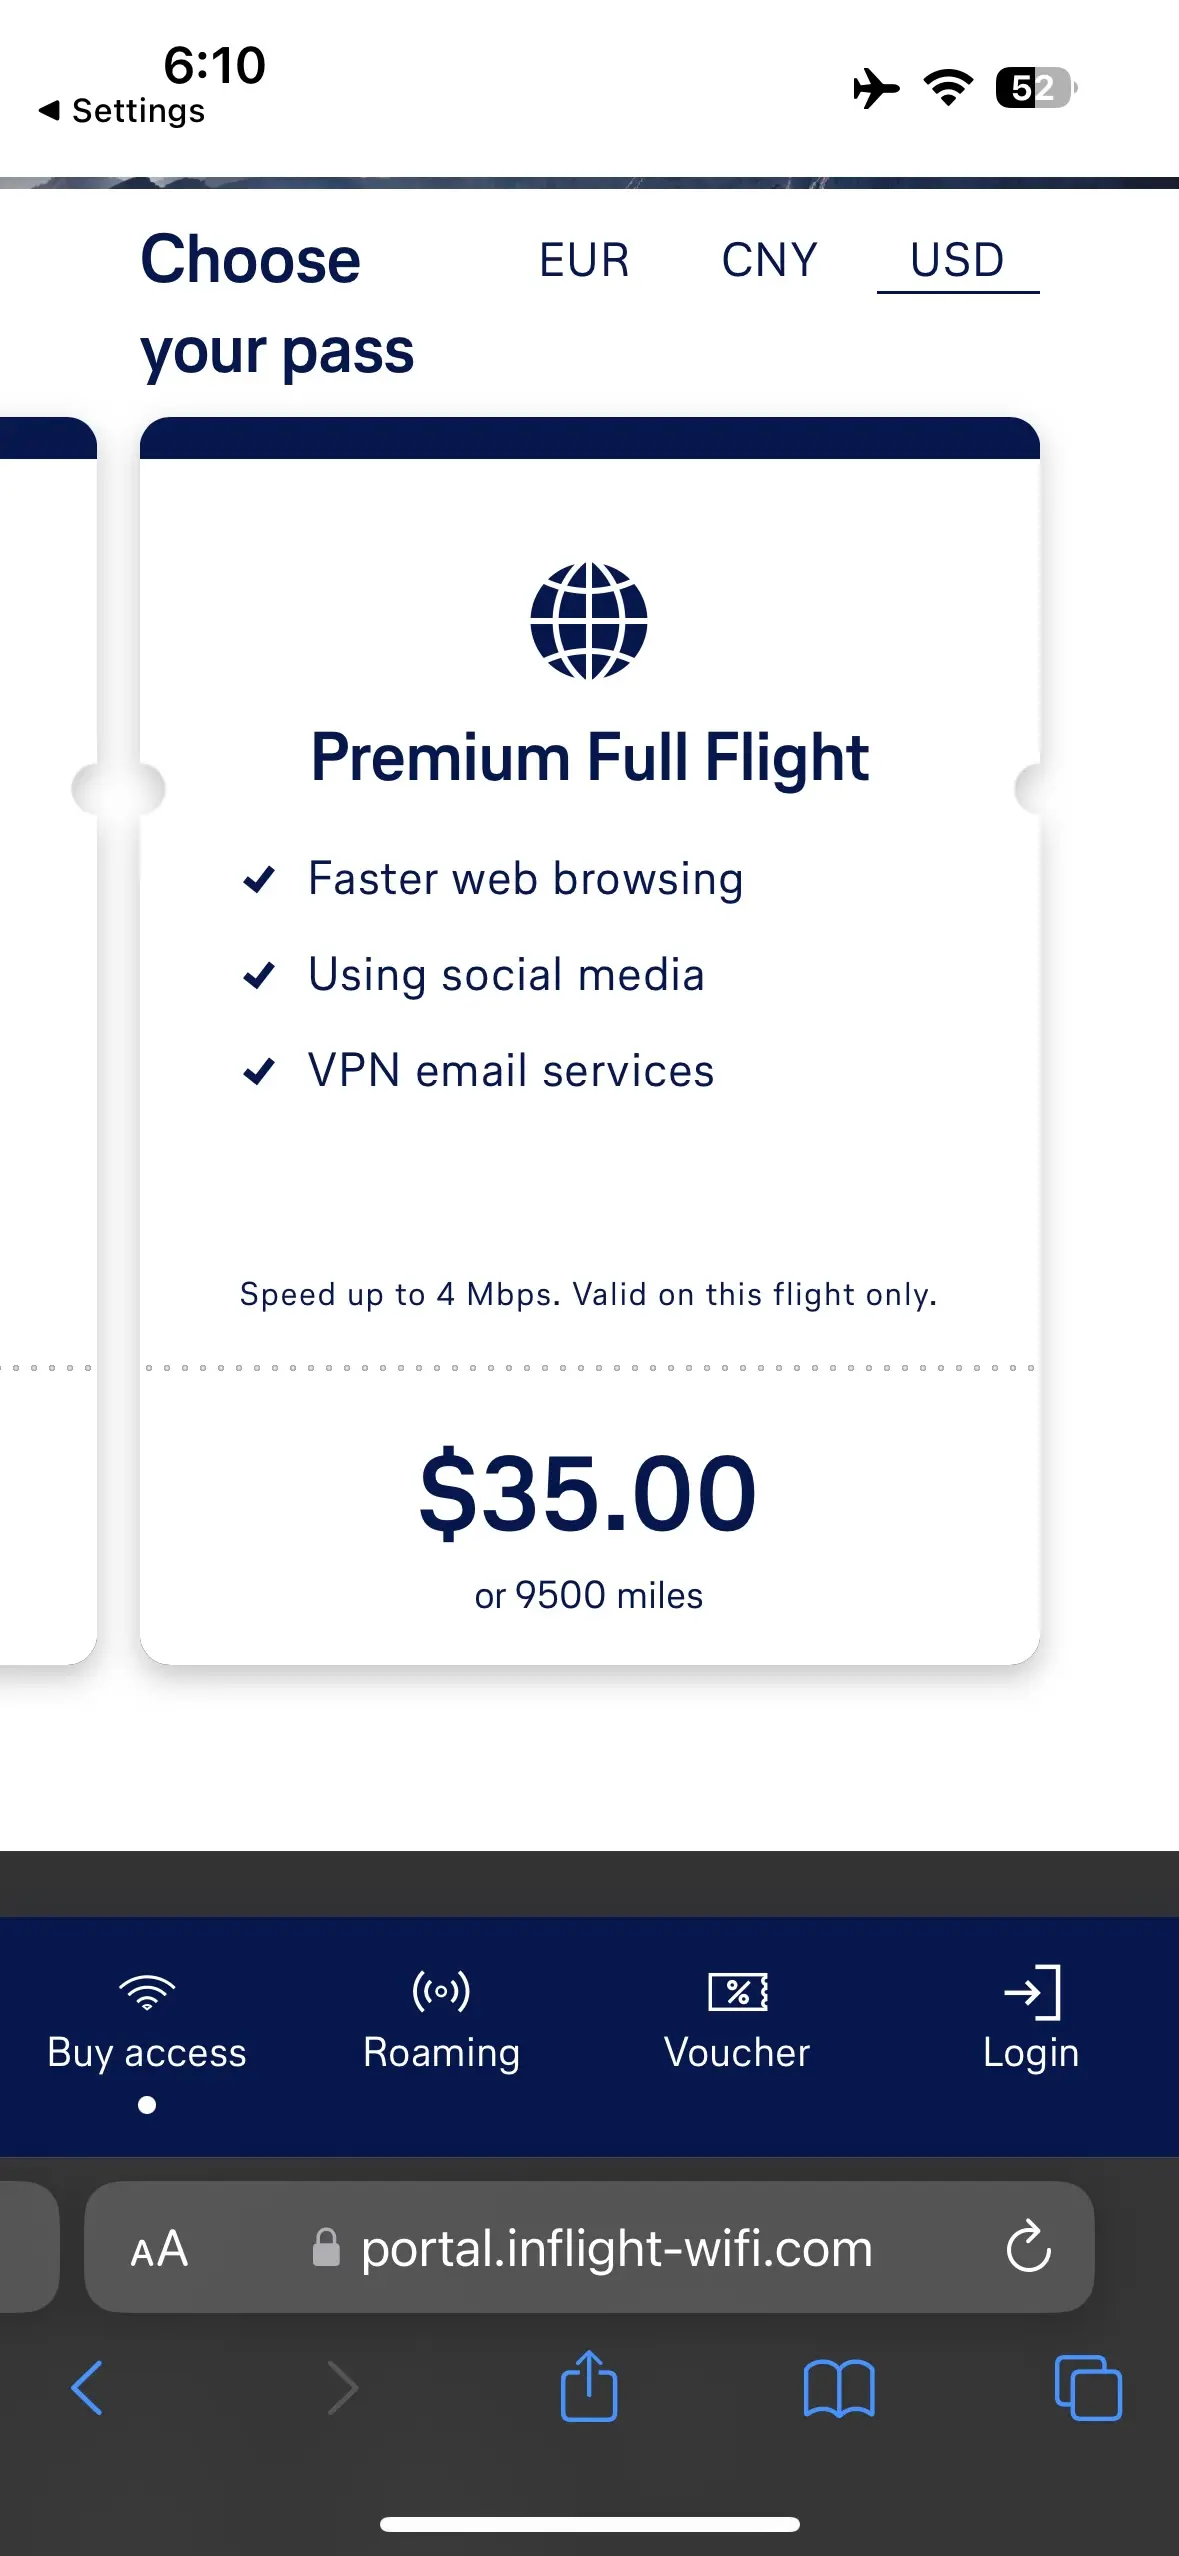The width and height of the screenshot is (1179, 2556).
Task: Tap the globe icon on Premium Full Flight card
Action: [x=589, y=621]
